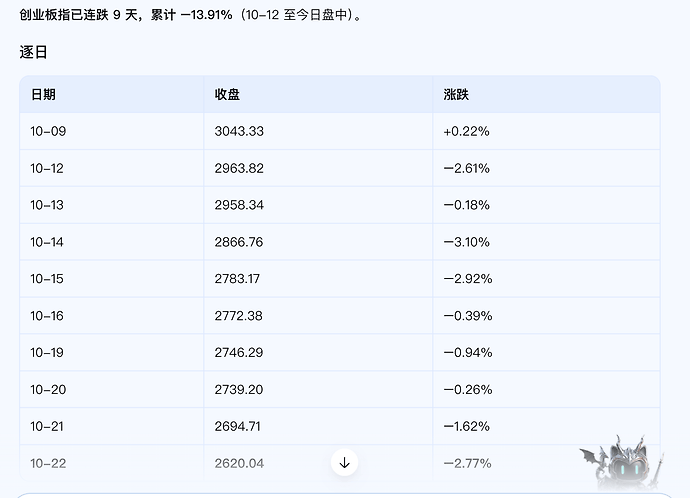Select the 收盘 column header
The image size is (690, 498).
click(x=227, y=95)
